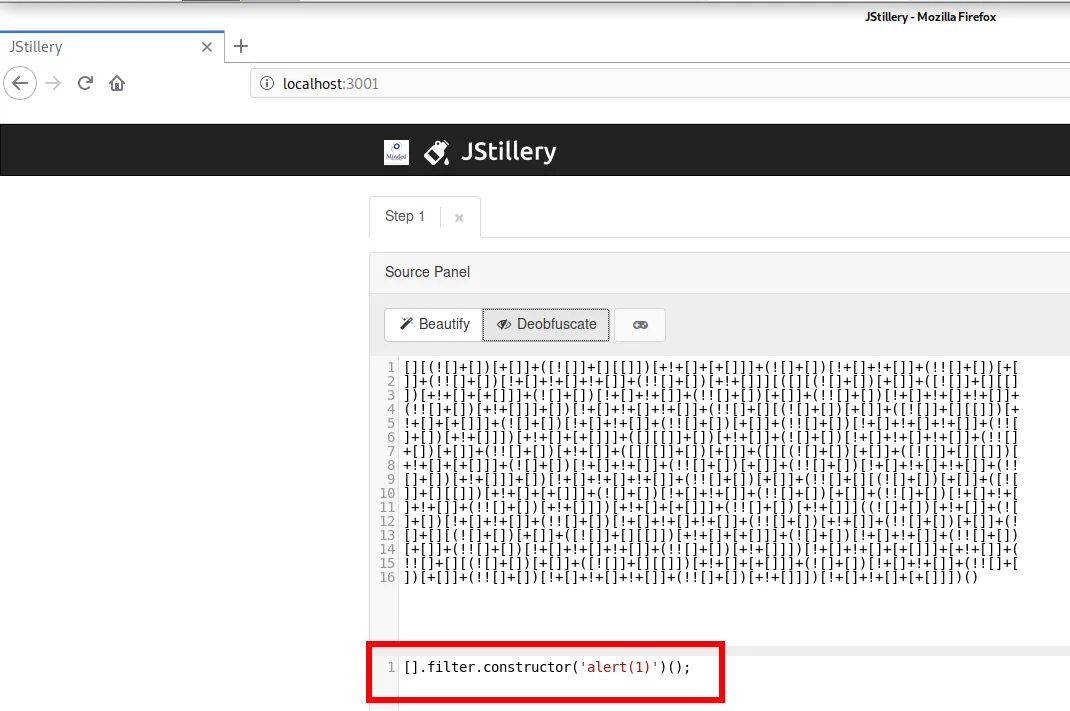Open a new browser tab

(241, 46)
